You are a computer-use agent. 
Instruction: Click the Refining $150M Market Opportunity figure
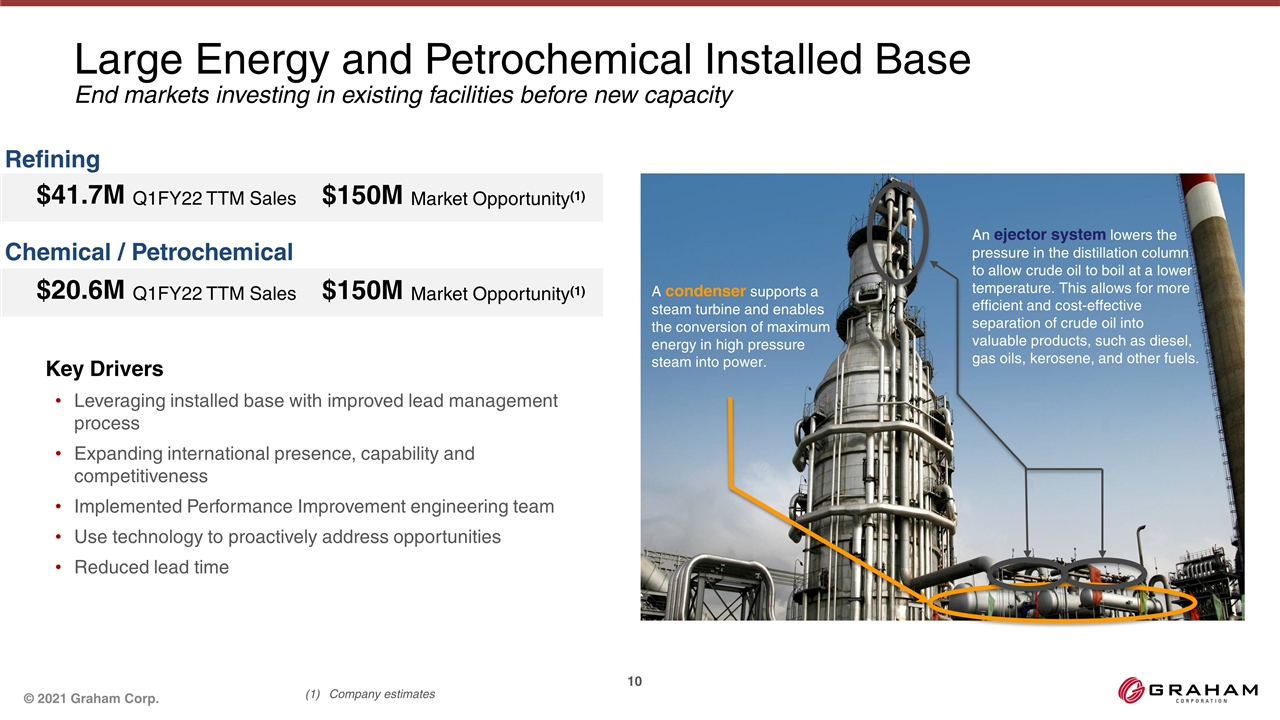(x=454, y=197)
